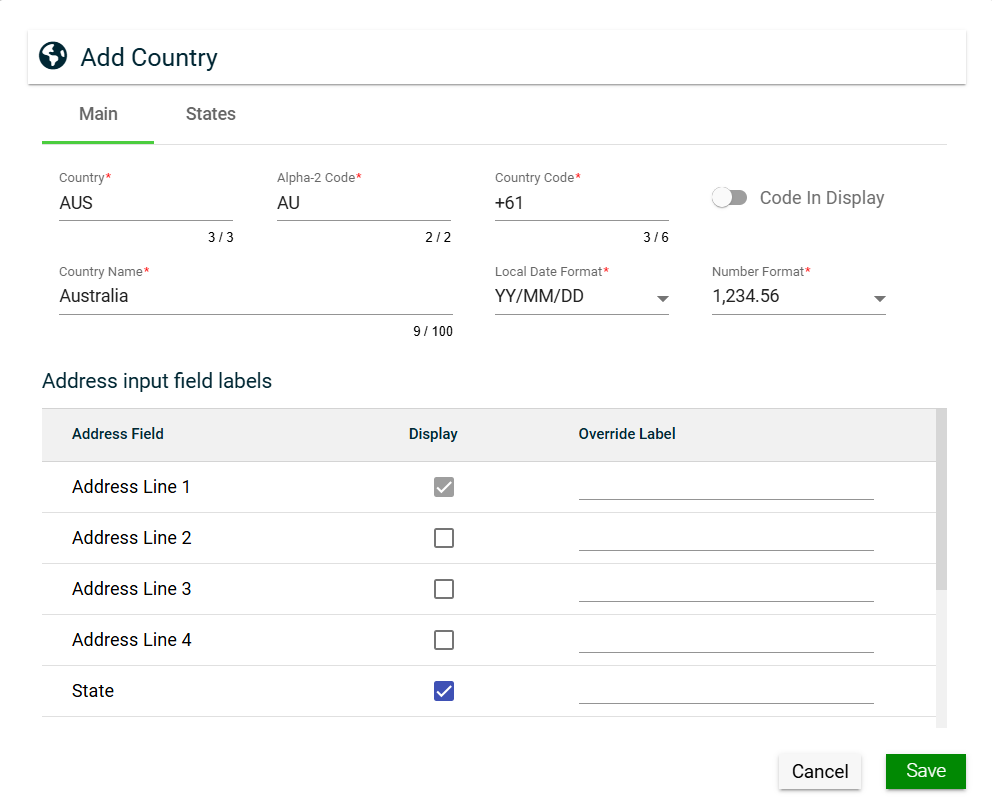
Task: Click Override Label field for Address Line 1
Action: pos(725,487)
